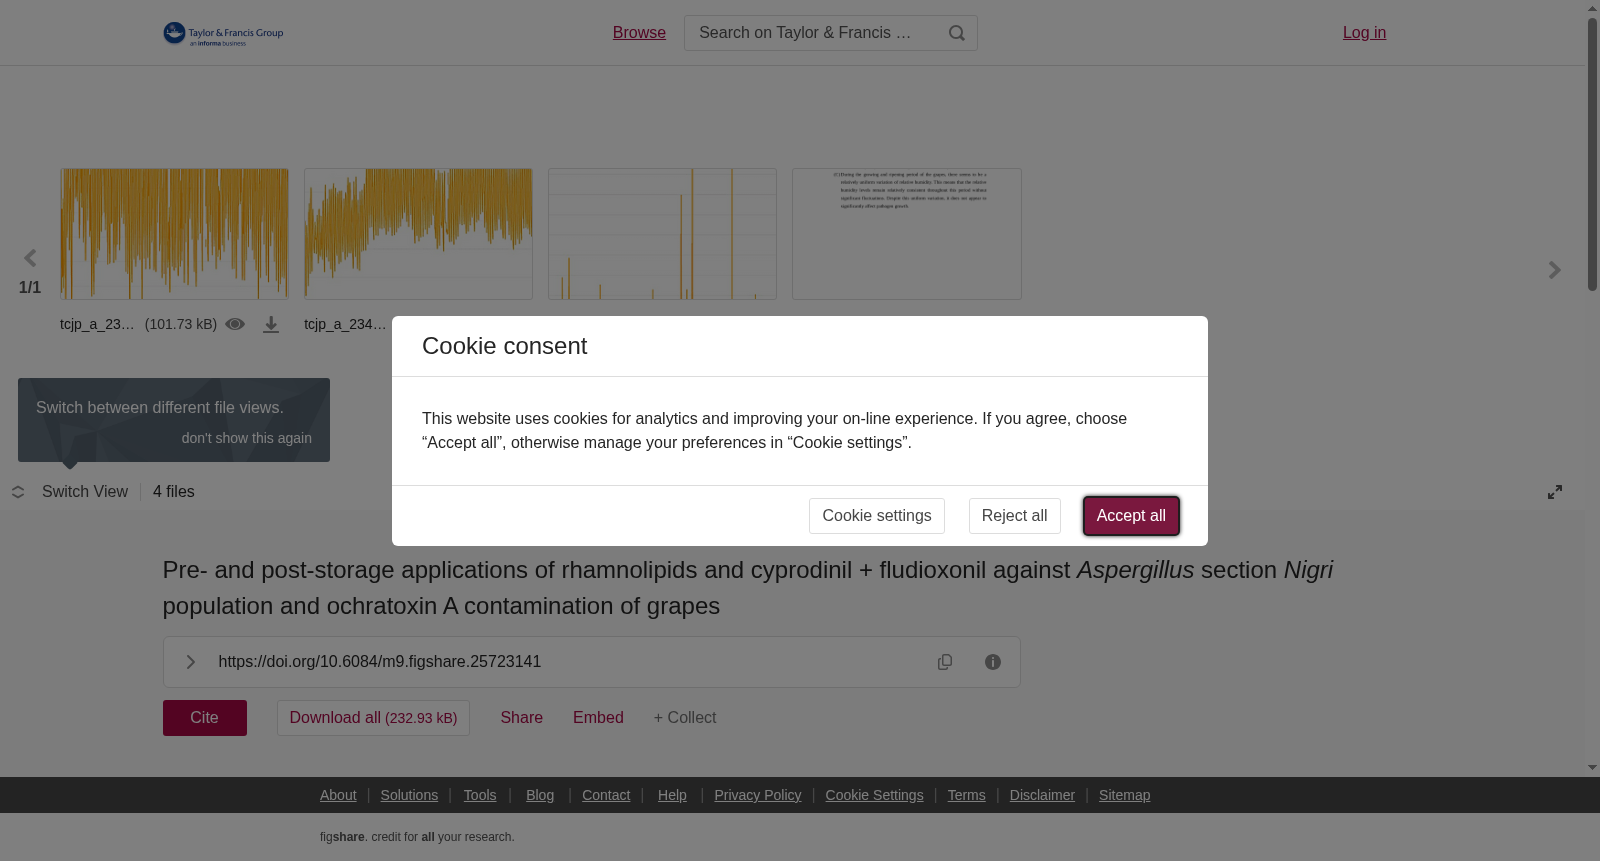Reject all cookies
This screenshot has height=861, width=1600.
pyautogui.click(x=1014, y=516)
